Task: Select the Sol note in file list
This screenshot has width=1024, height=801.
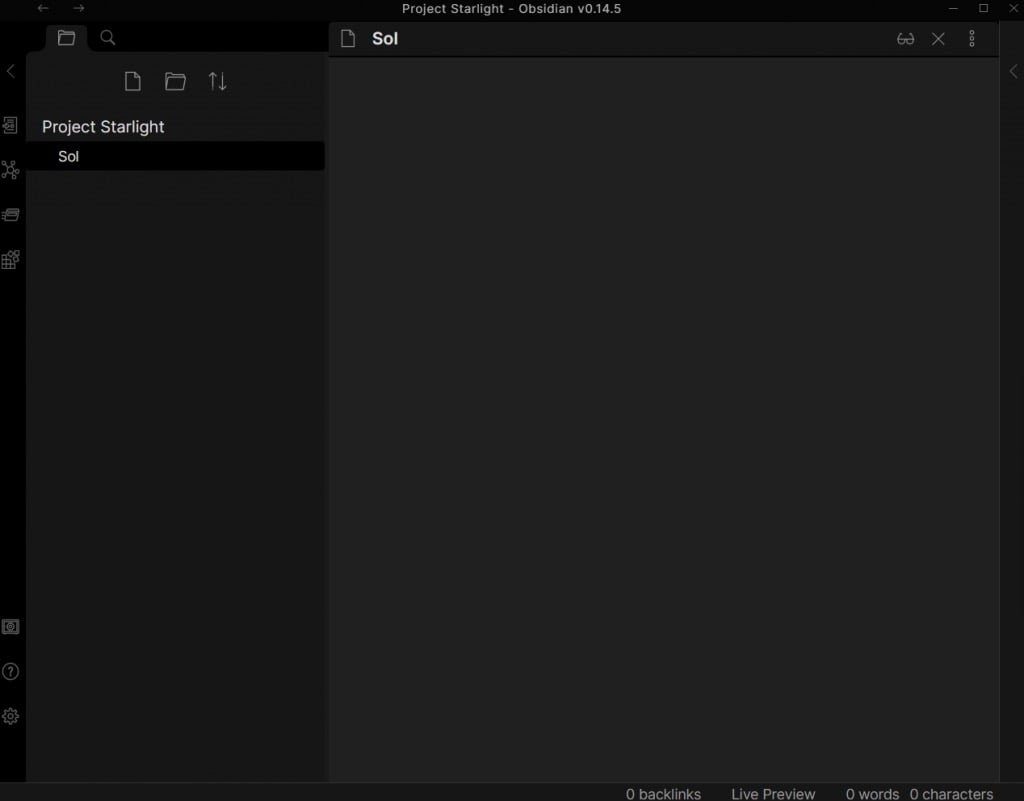Action: pyautogui.click(x=69, y=156)
